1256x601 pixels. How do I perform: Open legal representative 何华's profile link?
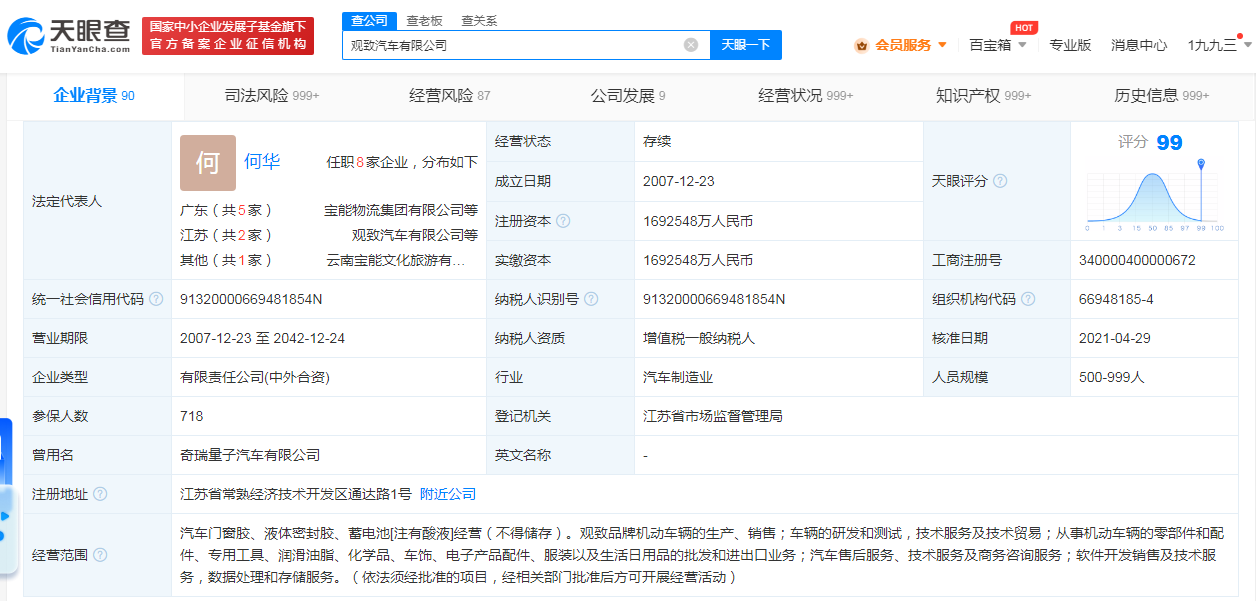(x=260, y=161)
